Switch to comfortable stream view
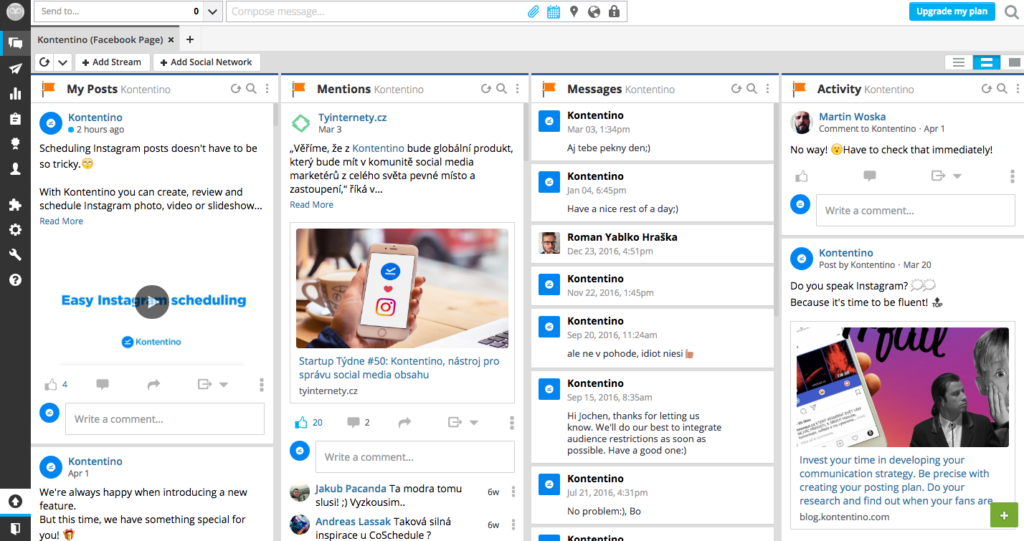This screenshot has width=1024, height=541. 1013,62
